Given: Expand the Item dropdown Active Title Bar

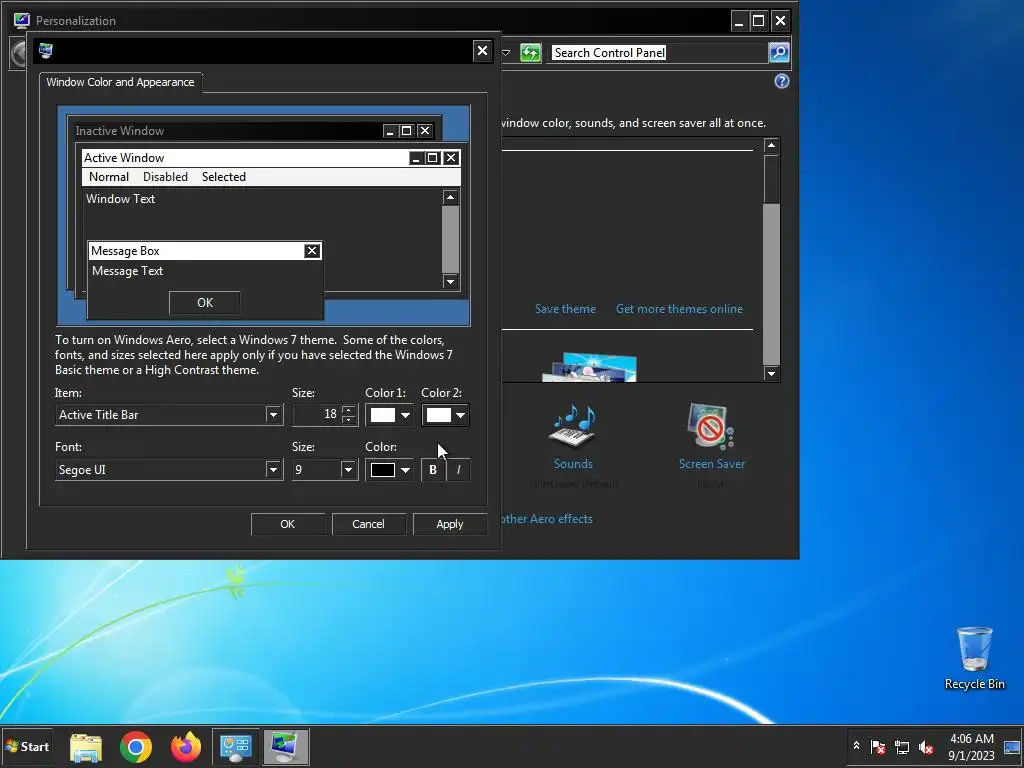Looking at the screenshot, I should 273,415.
